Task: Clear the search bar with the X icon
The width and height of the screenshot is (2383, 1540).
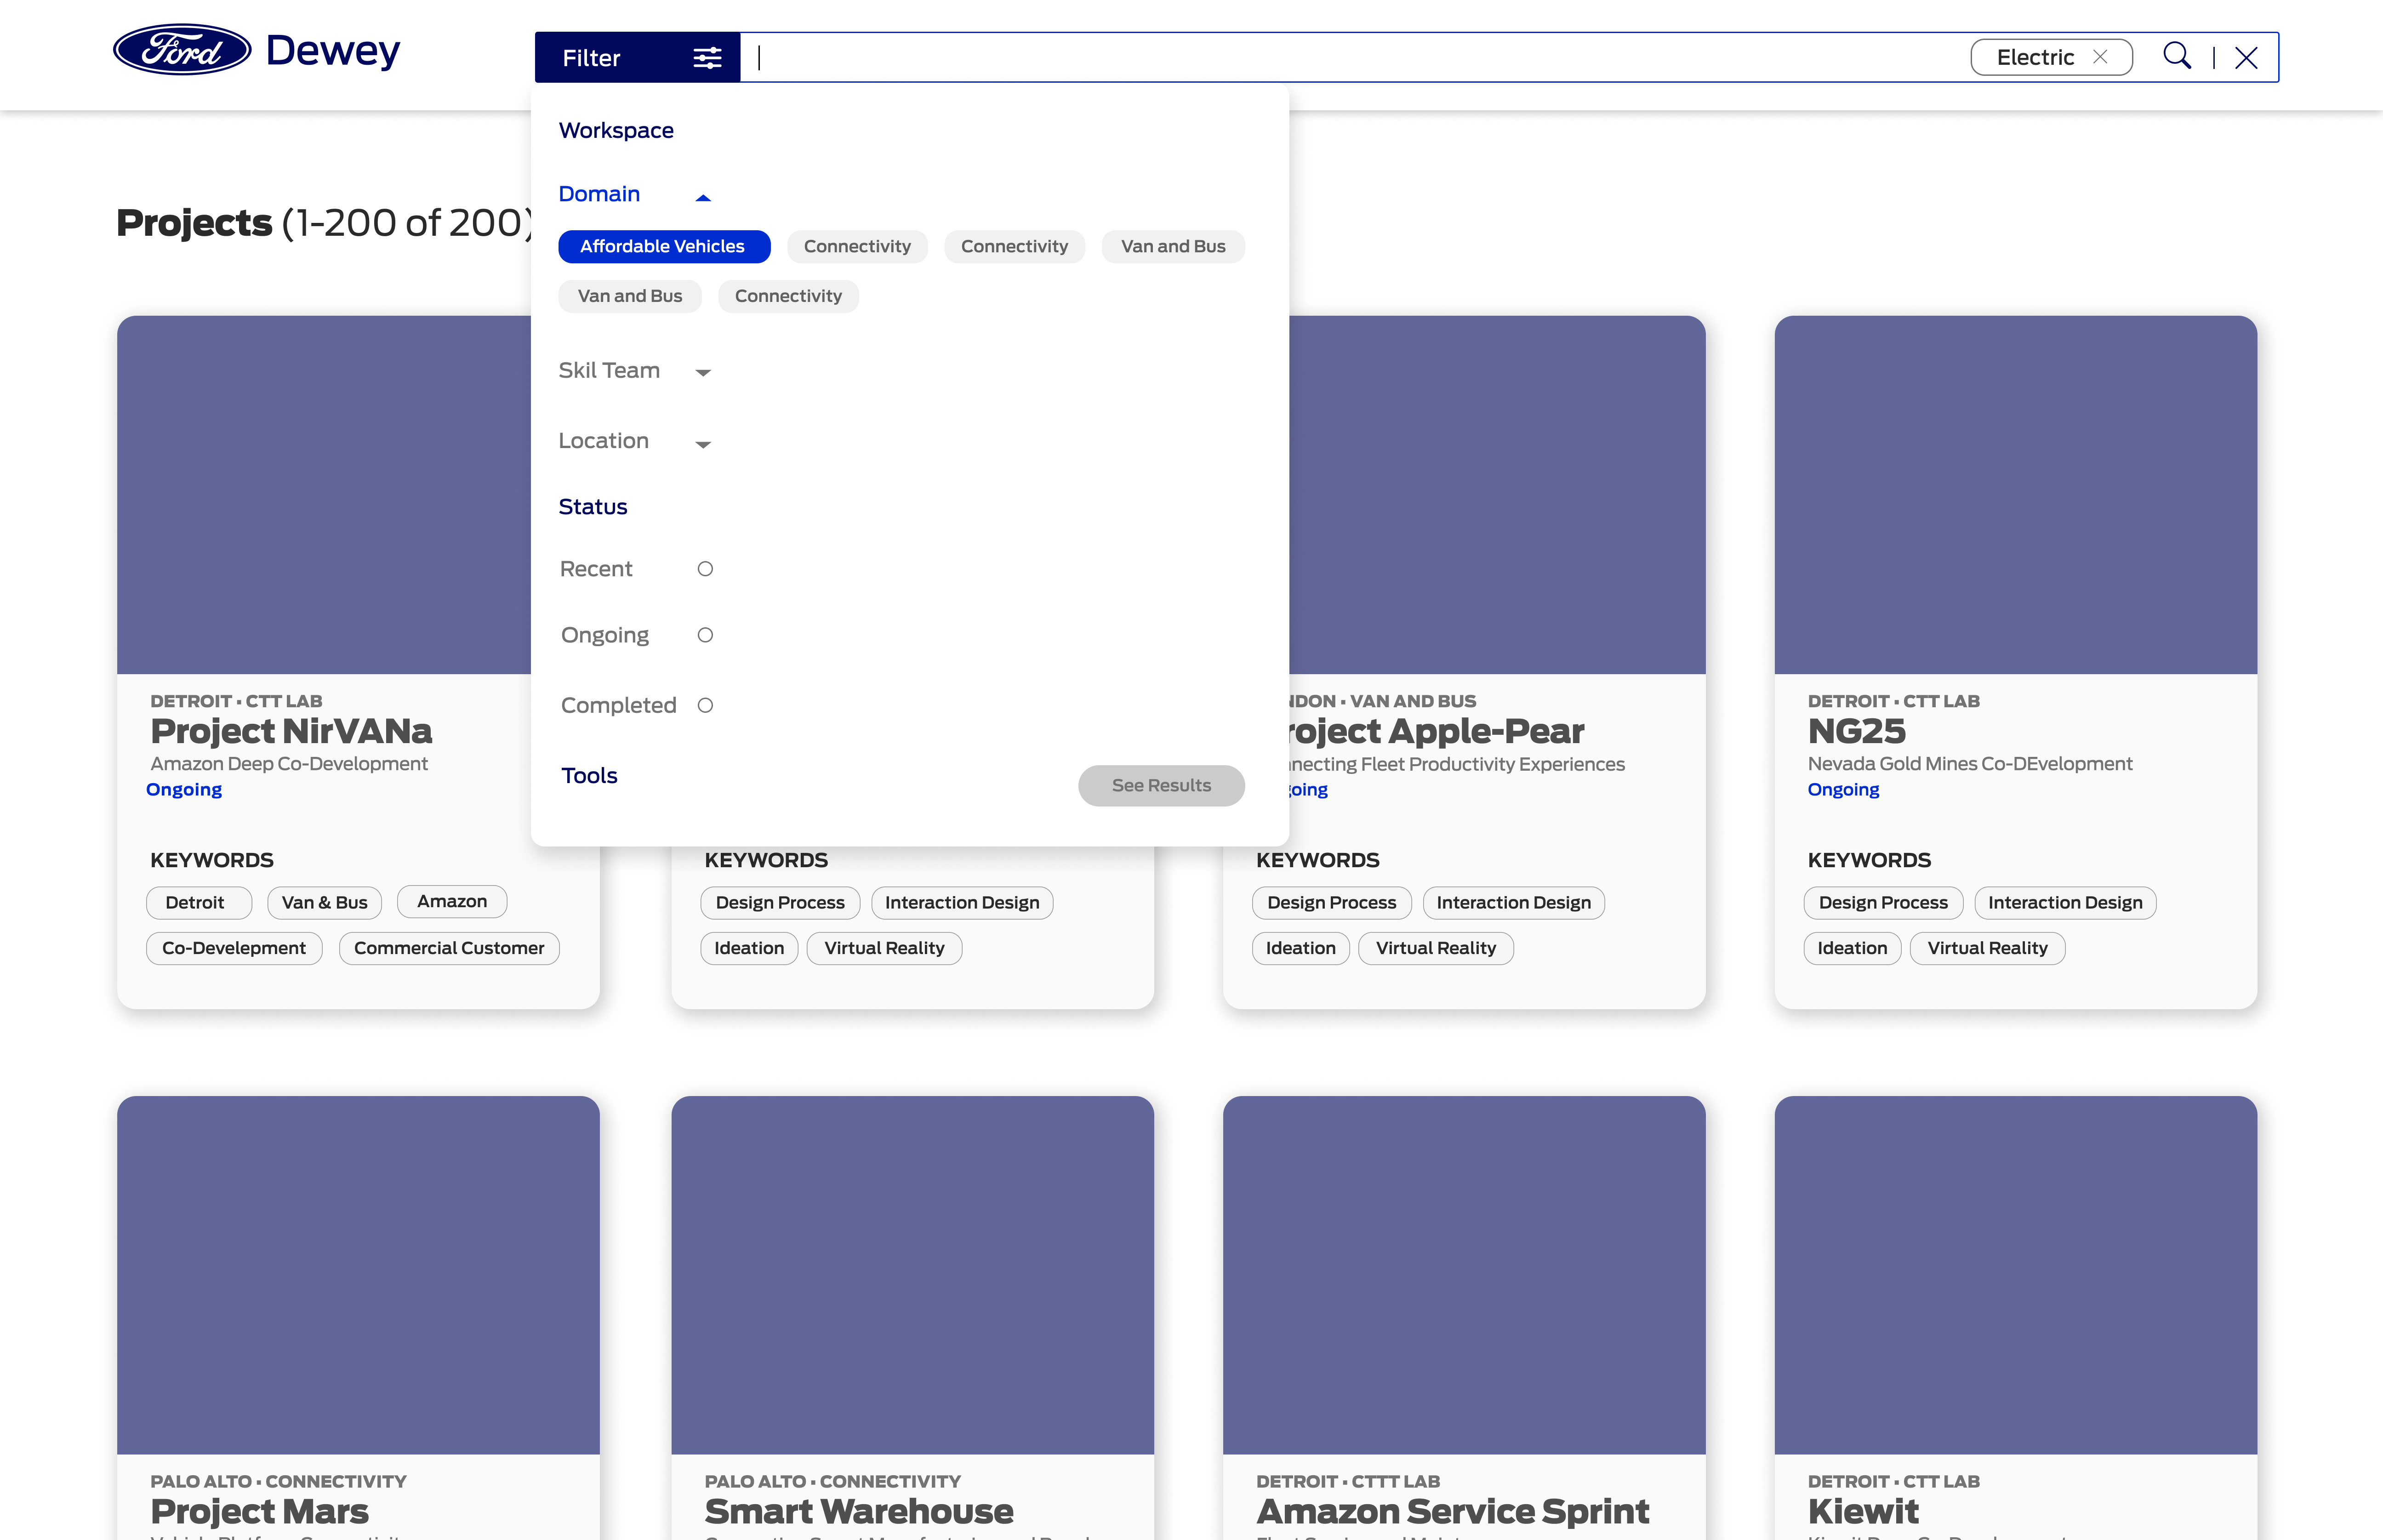Action: coord(2246,58)
